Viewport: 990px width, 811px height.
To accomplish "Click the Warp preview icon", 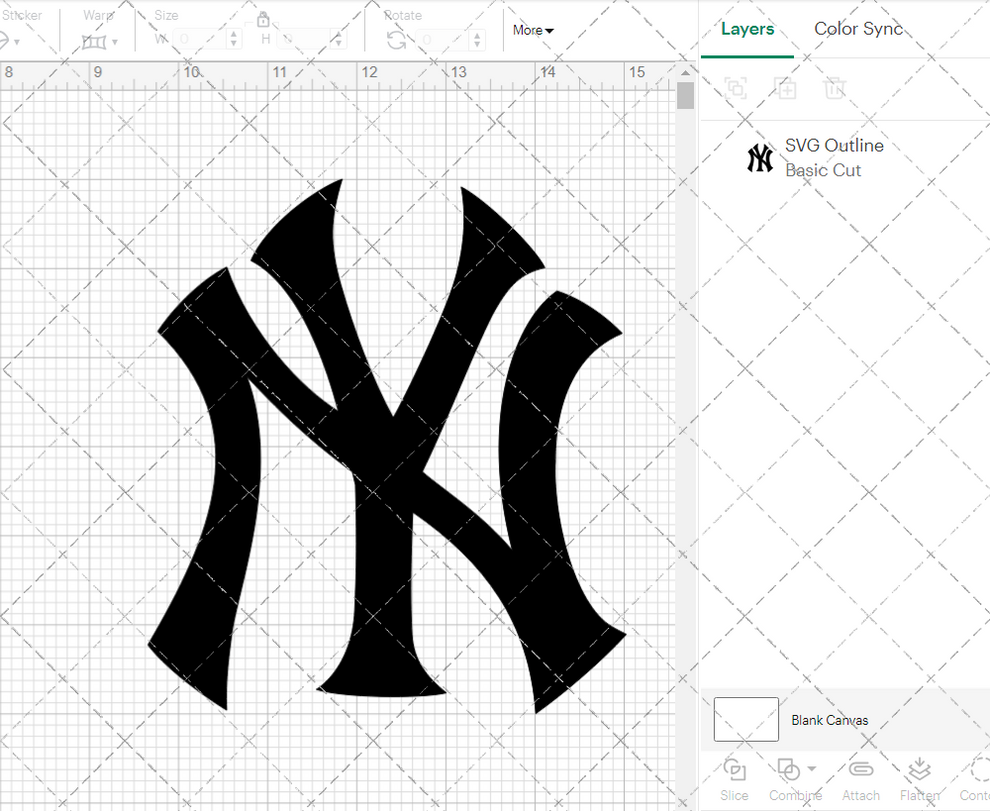I will point(95,41).
